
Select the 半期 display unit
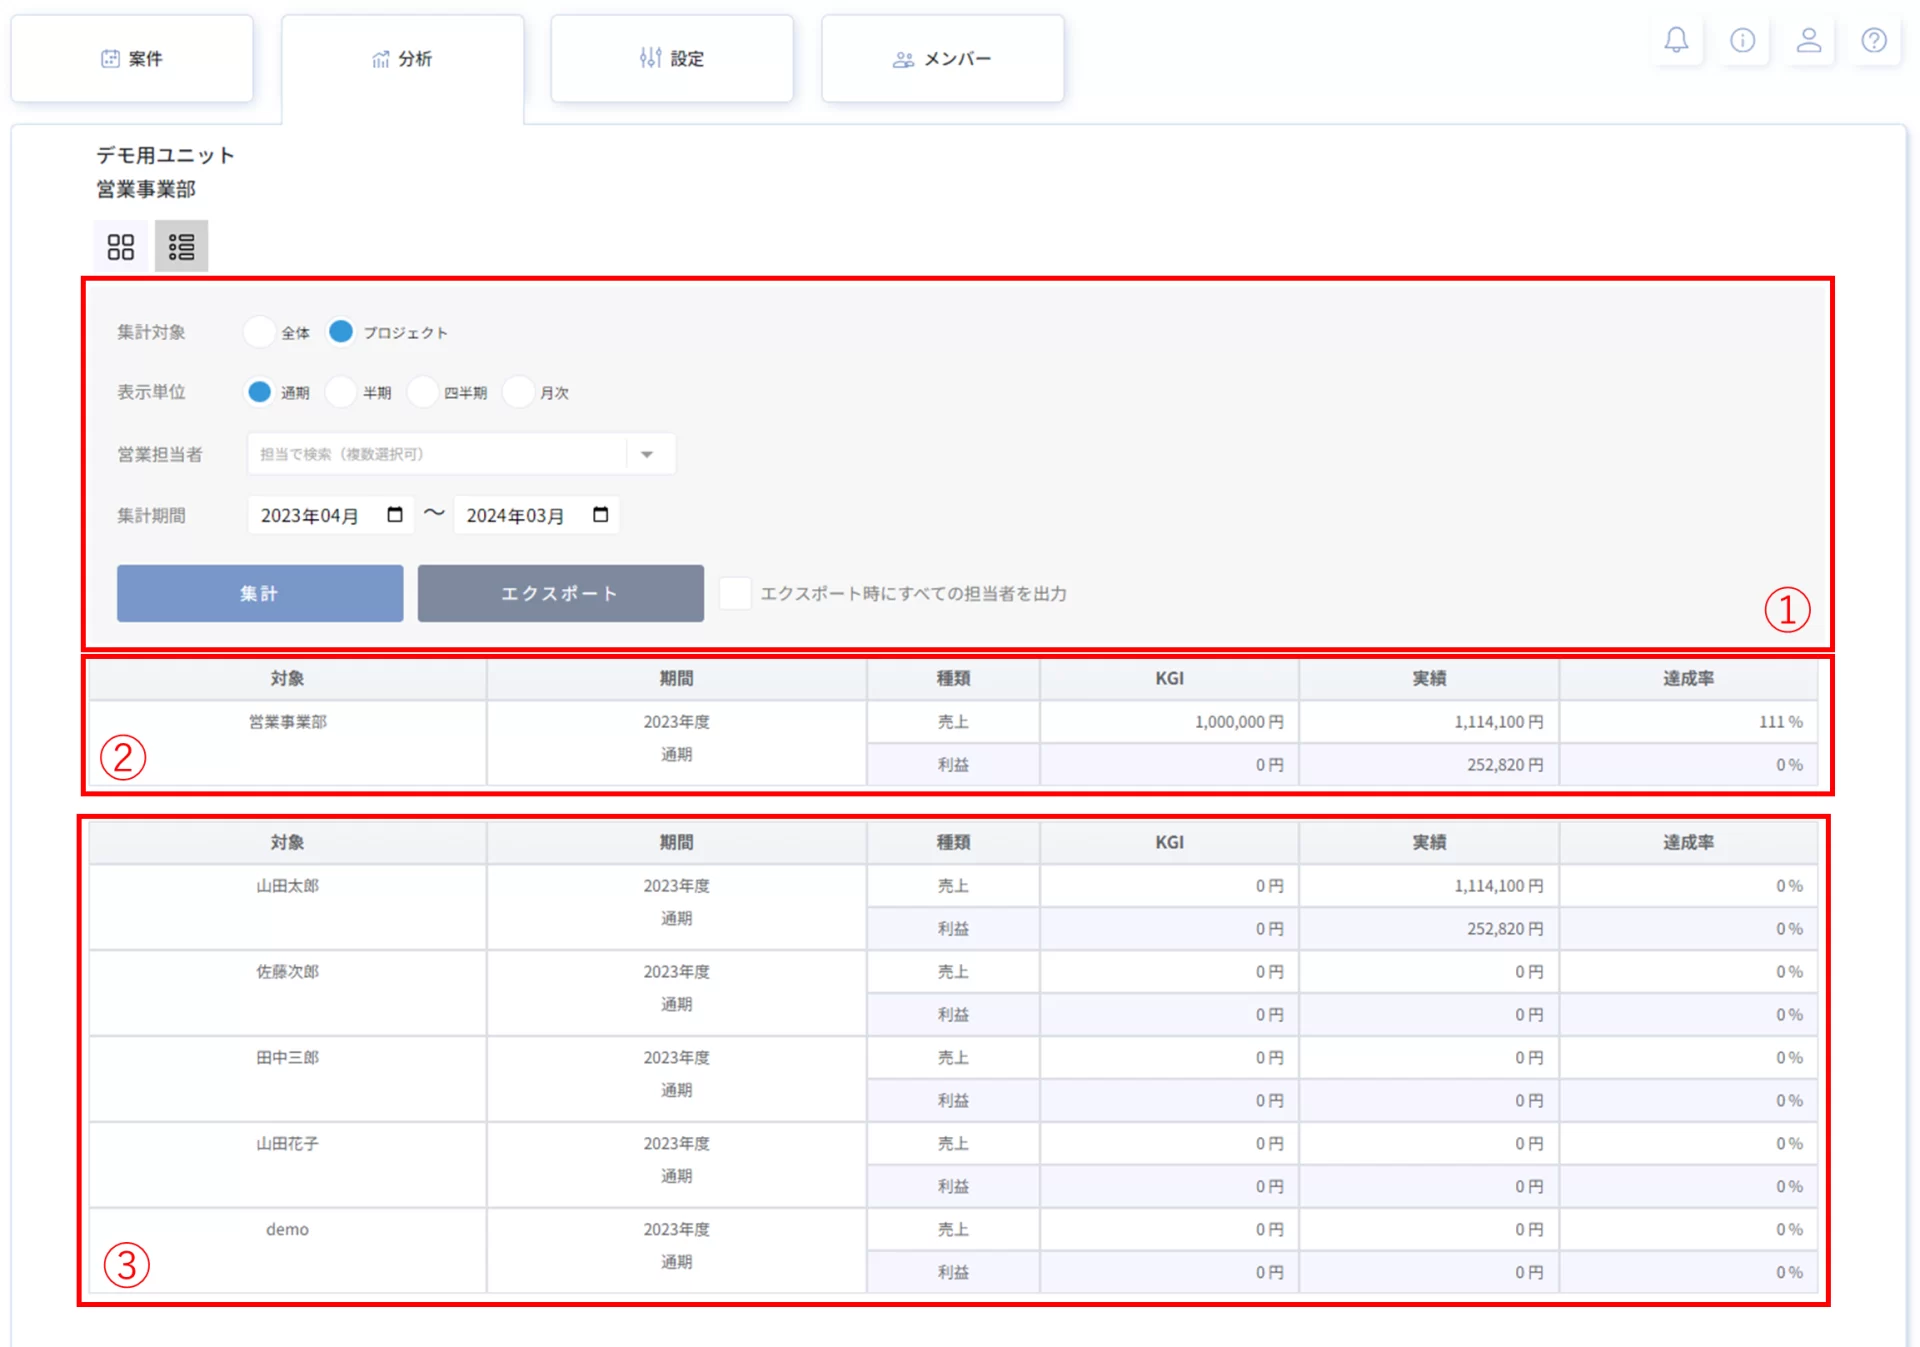pos(341,392)
